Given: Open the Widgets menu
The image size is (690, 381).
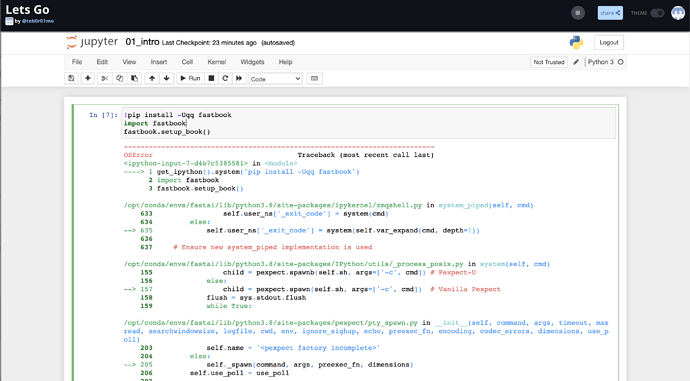Looking at the screenshot, I should point(252,62).
